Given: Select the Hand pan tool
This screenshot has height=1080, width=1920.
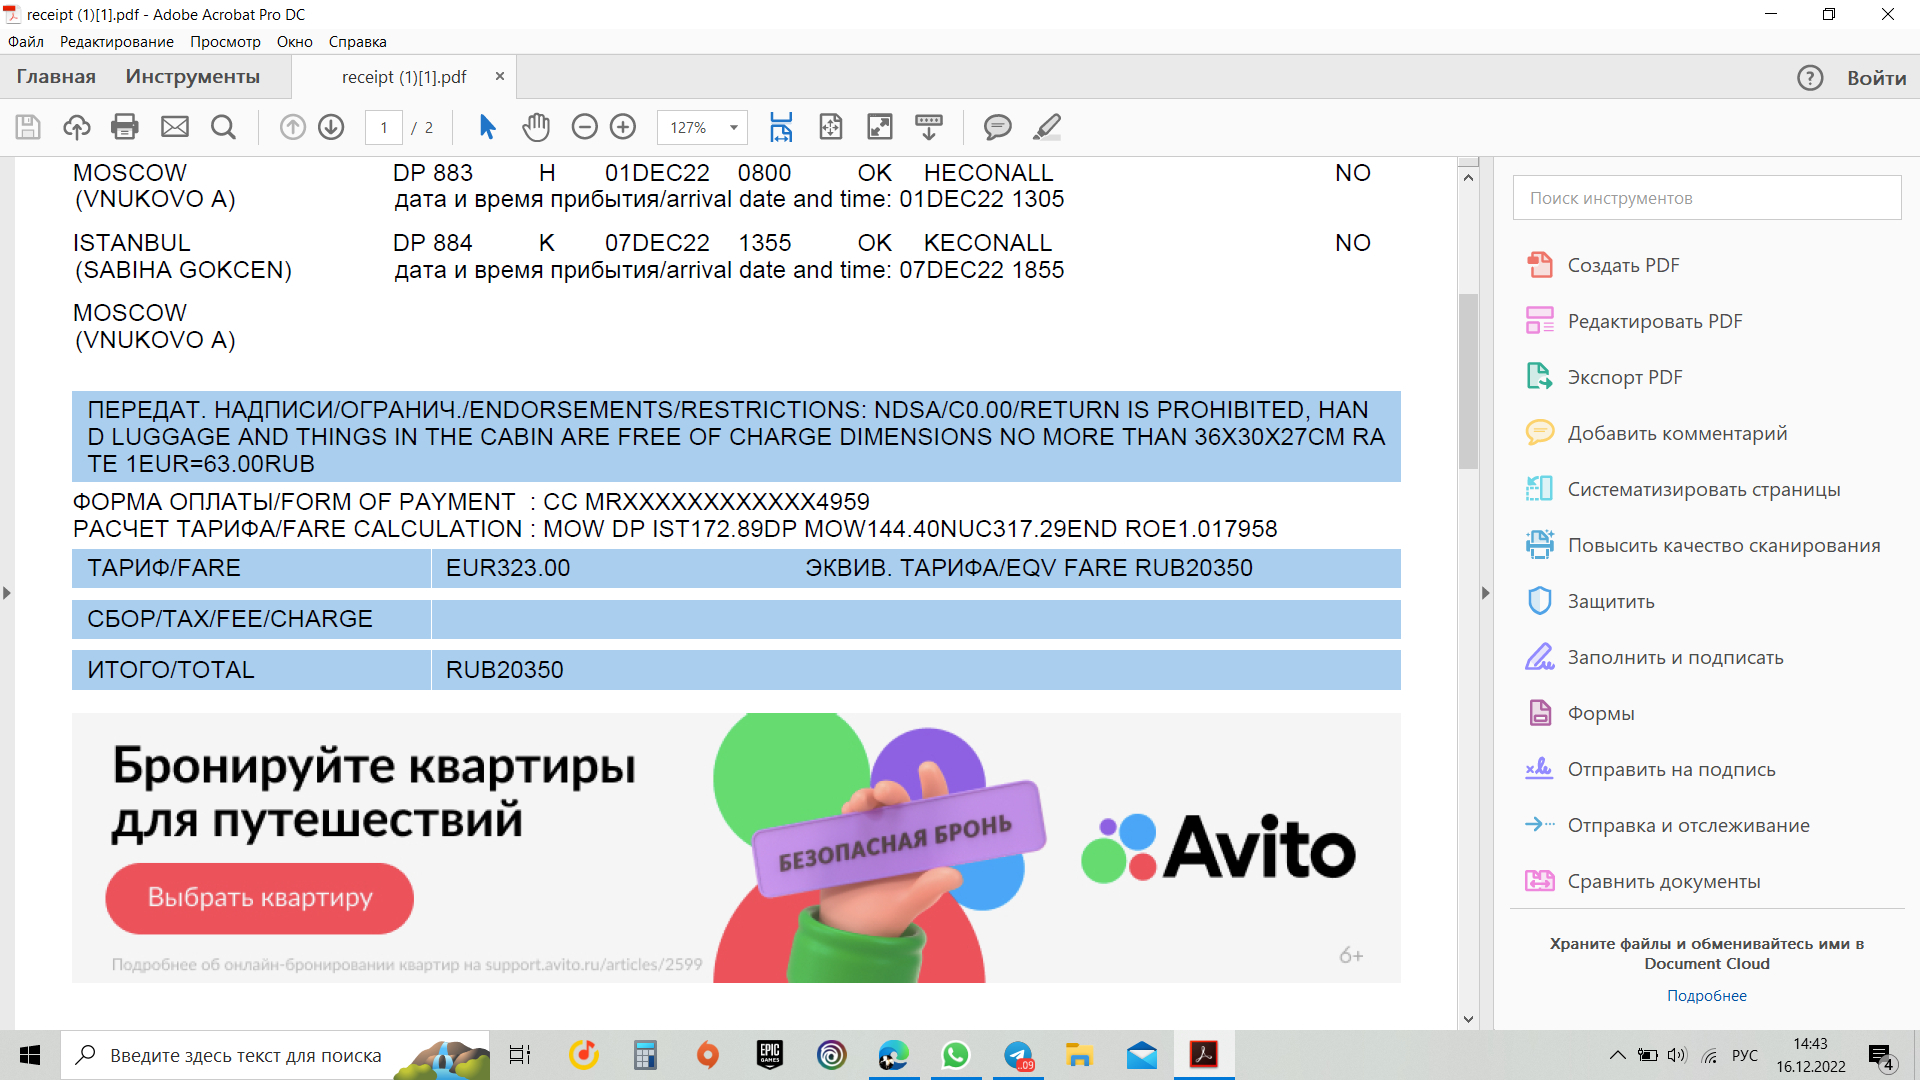Looking at the screenshot, I should (536, 127).
